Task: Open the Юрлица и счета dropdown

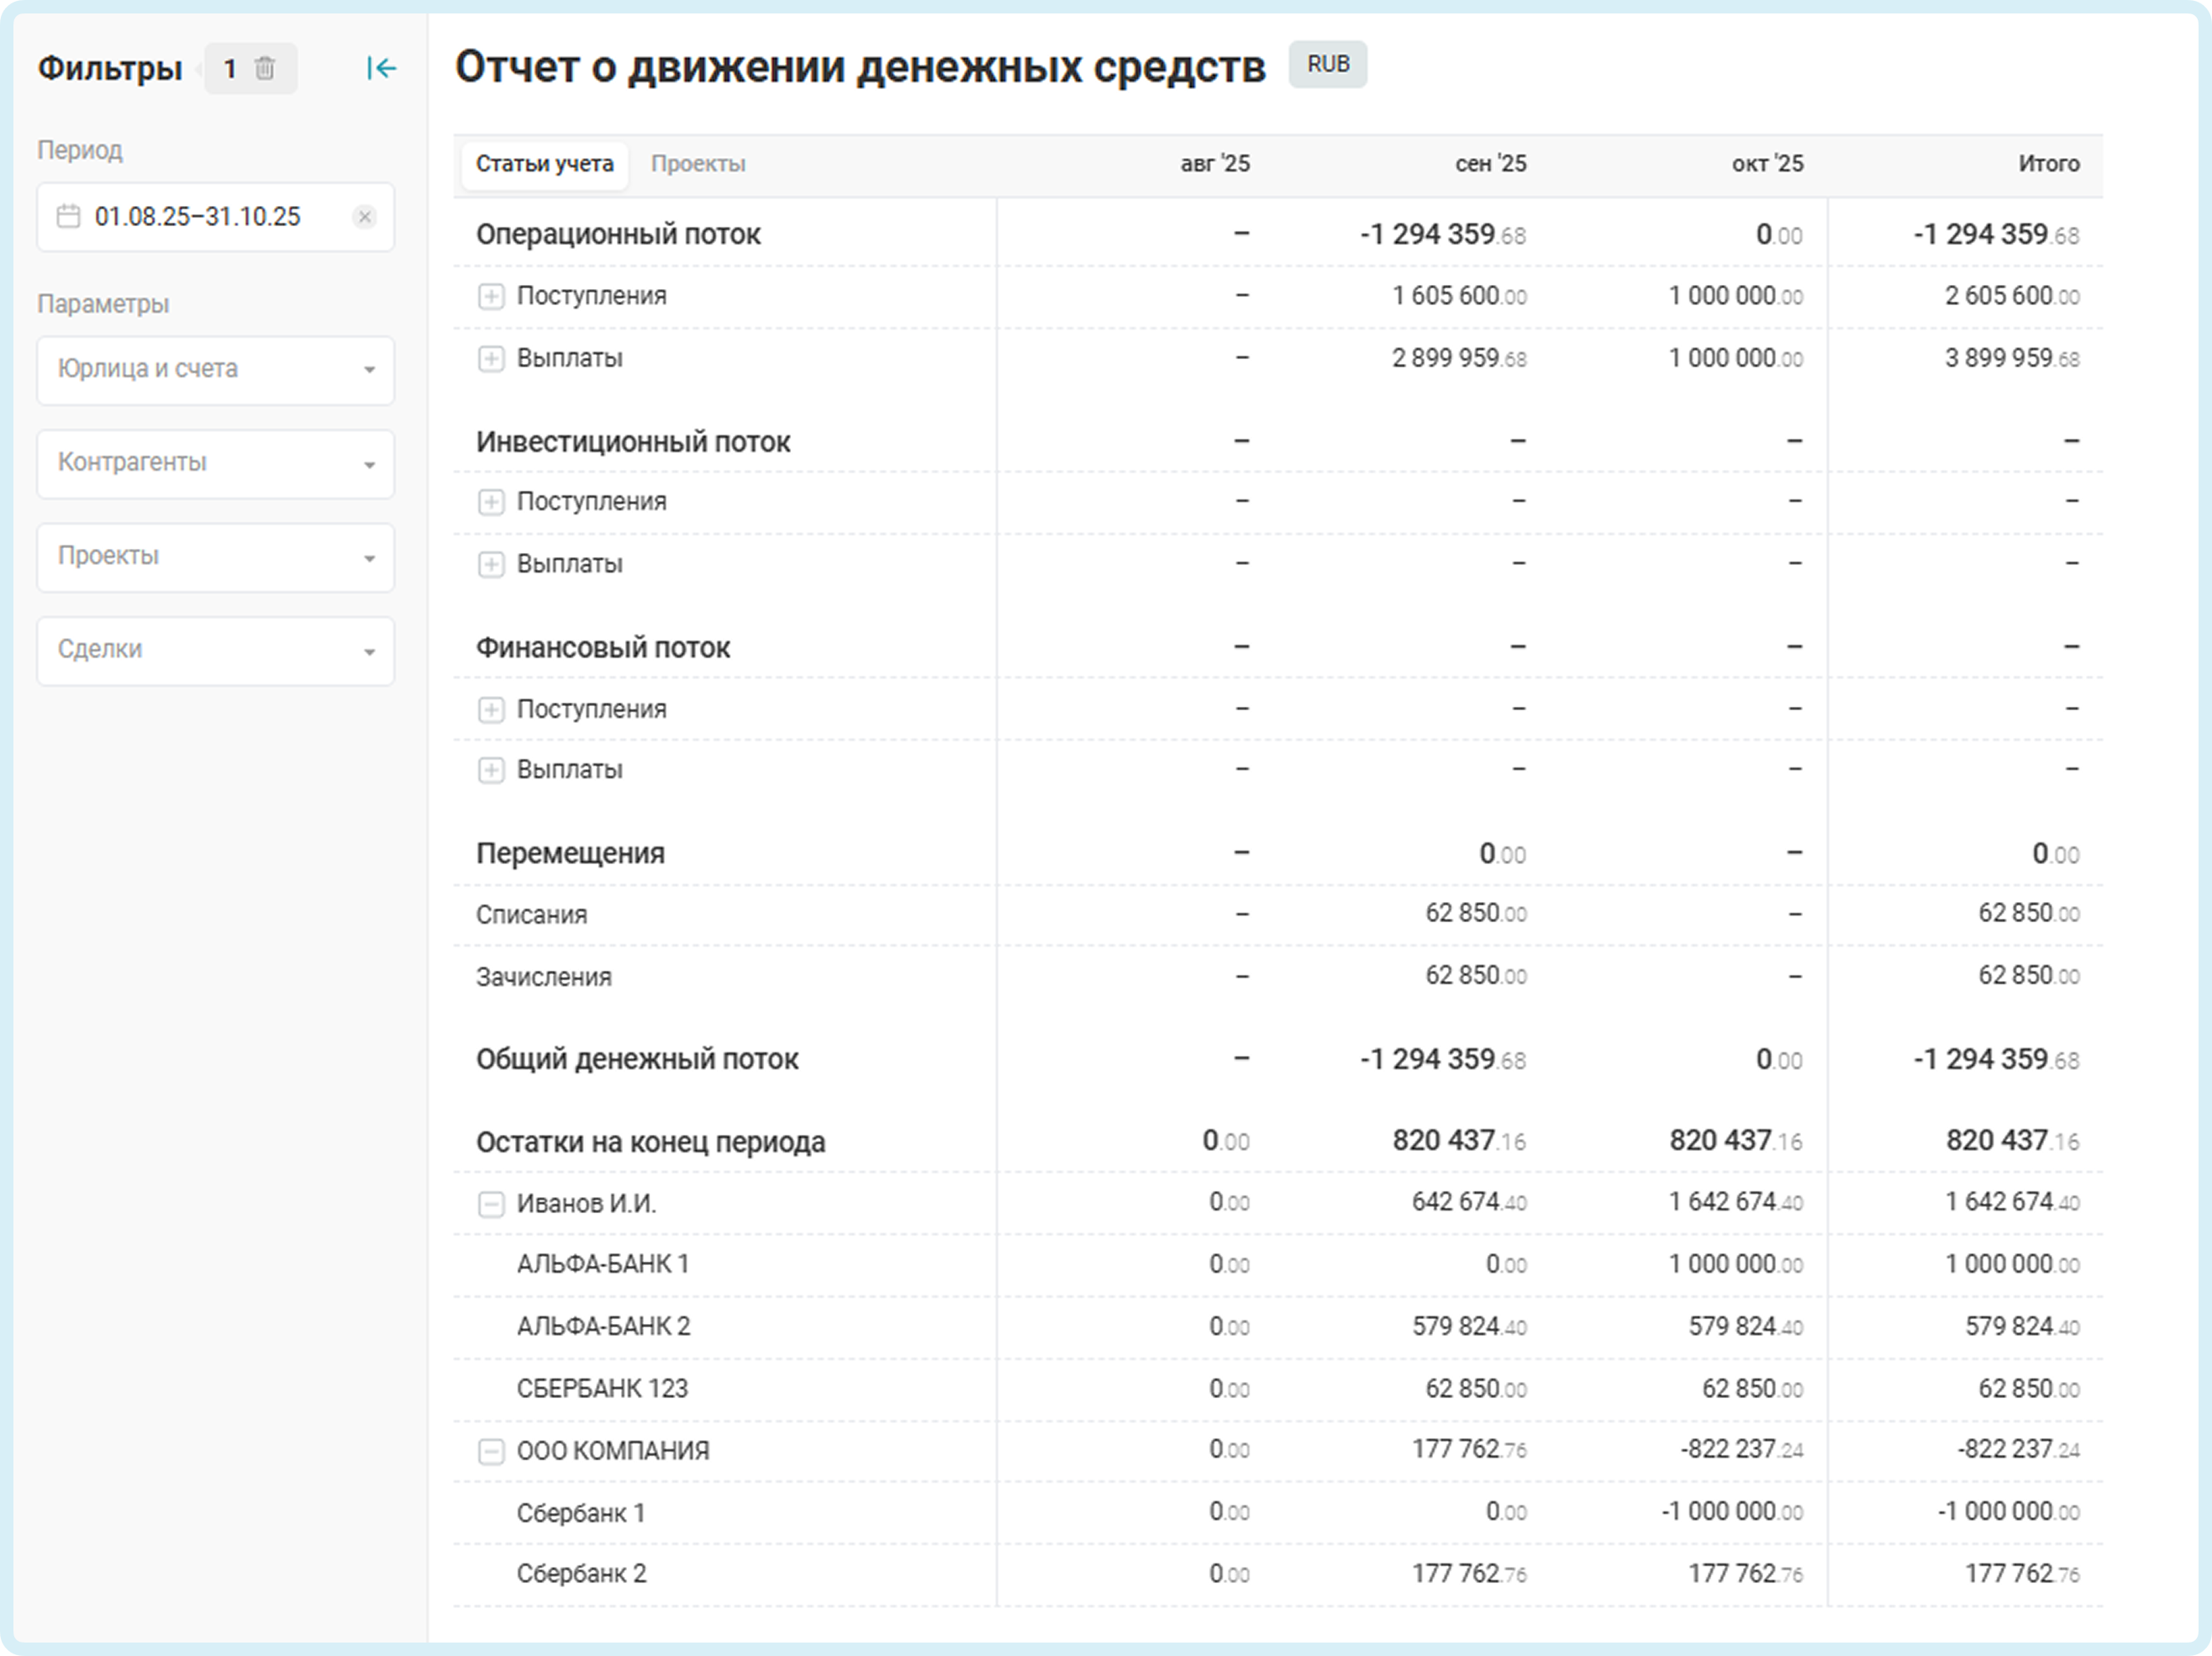Action: point(216,370)
